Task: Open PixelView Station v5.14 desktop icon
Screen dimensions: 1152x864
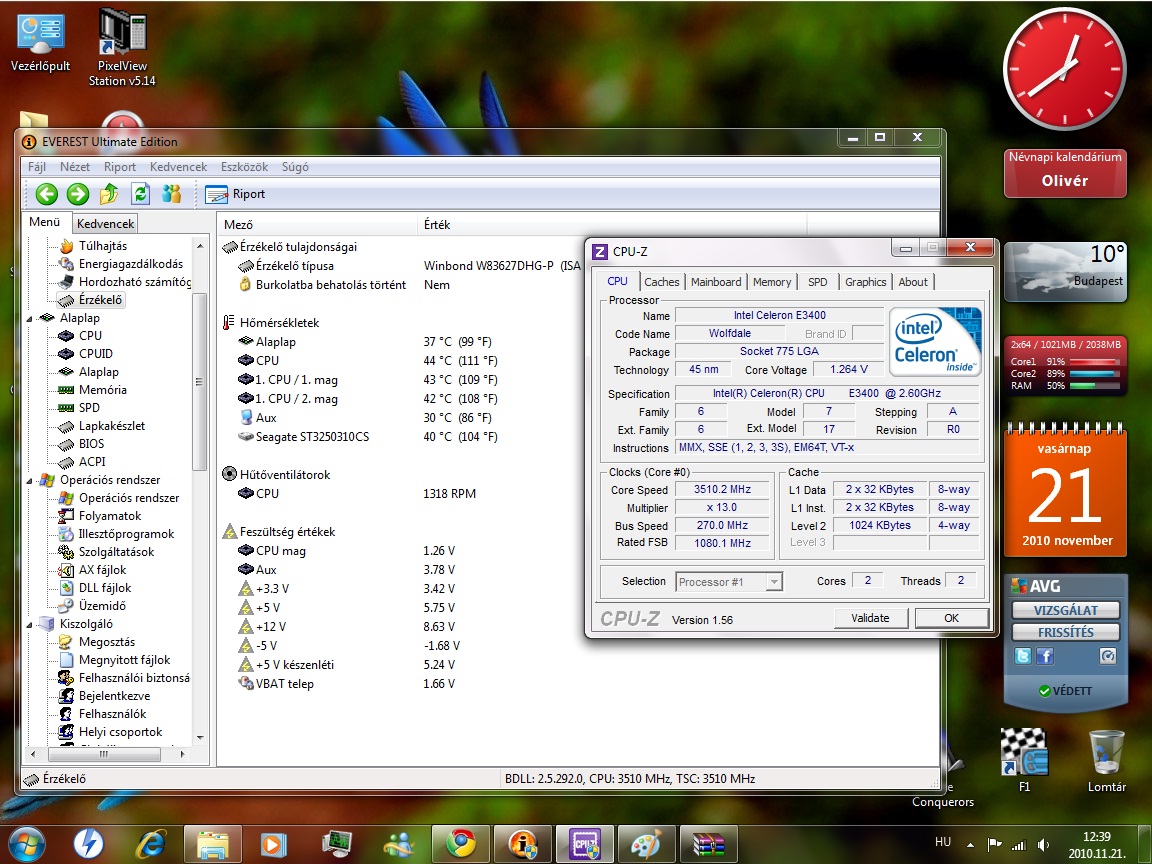Action: coord(122,48)
